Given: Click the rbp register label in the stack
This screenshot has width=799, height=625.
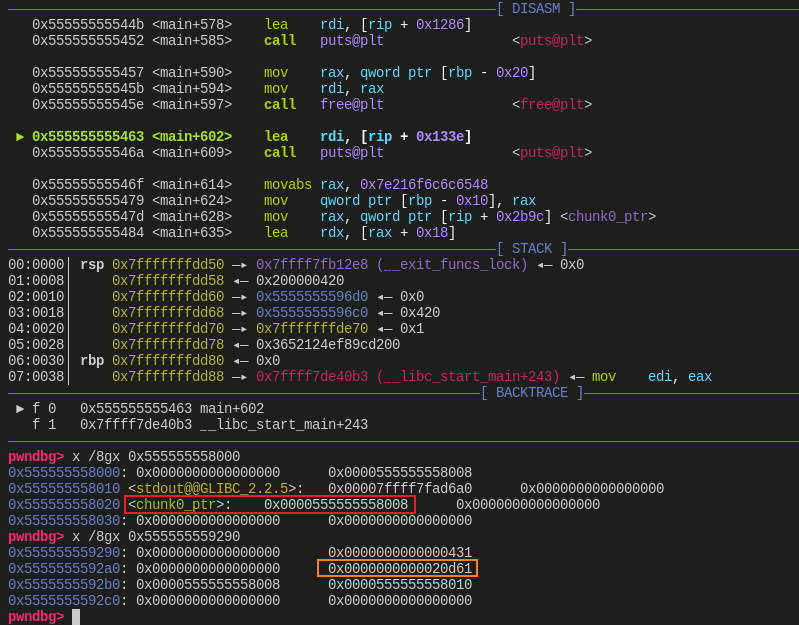Looking at the screenshot, I should click(92, 361).
